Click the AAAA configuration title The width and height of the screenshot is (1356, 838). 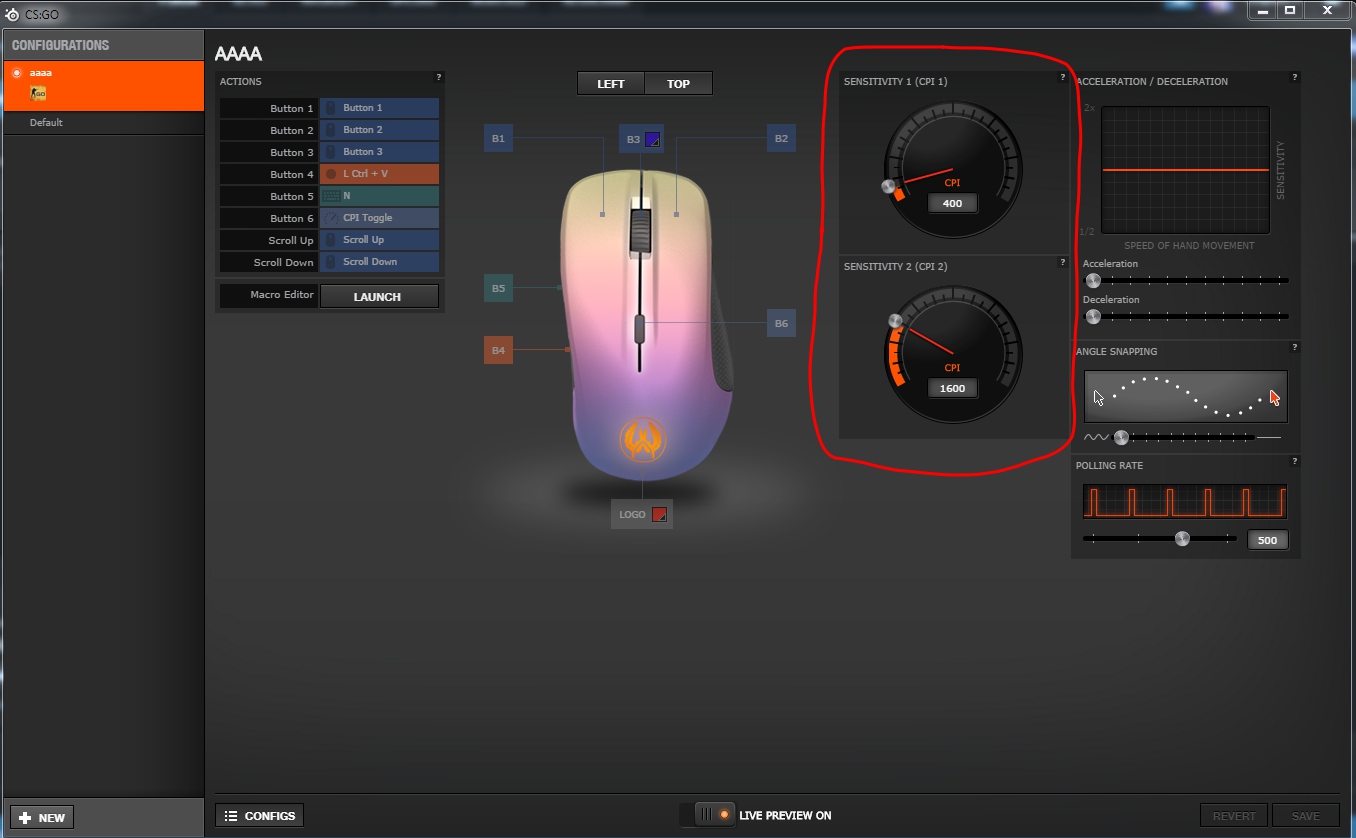[239, 54]
